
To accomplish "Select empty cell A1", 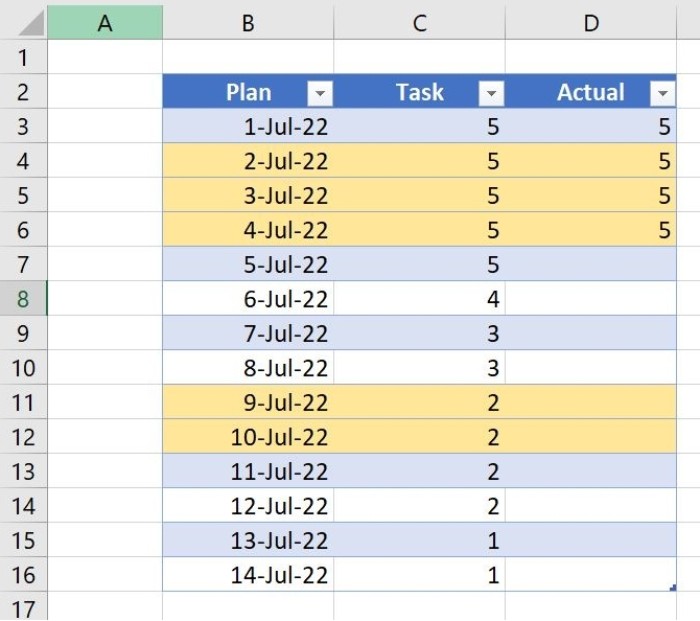I will 105,57.
